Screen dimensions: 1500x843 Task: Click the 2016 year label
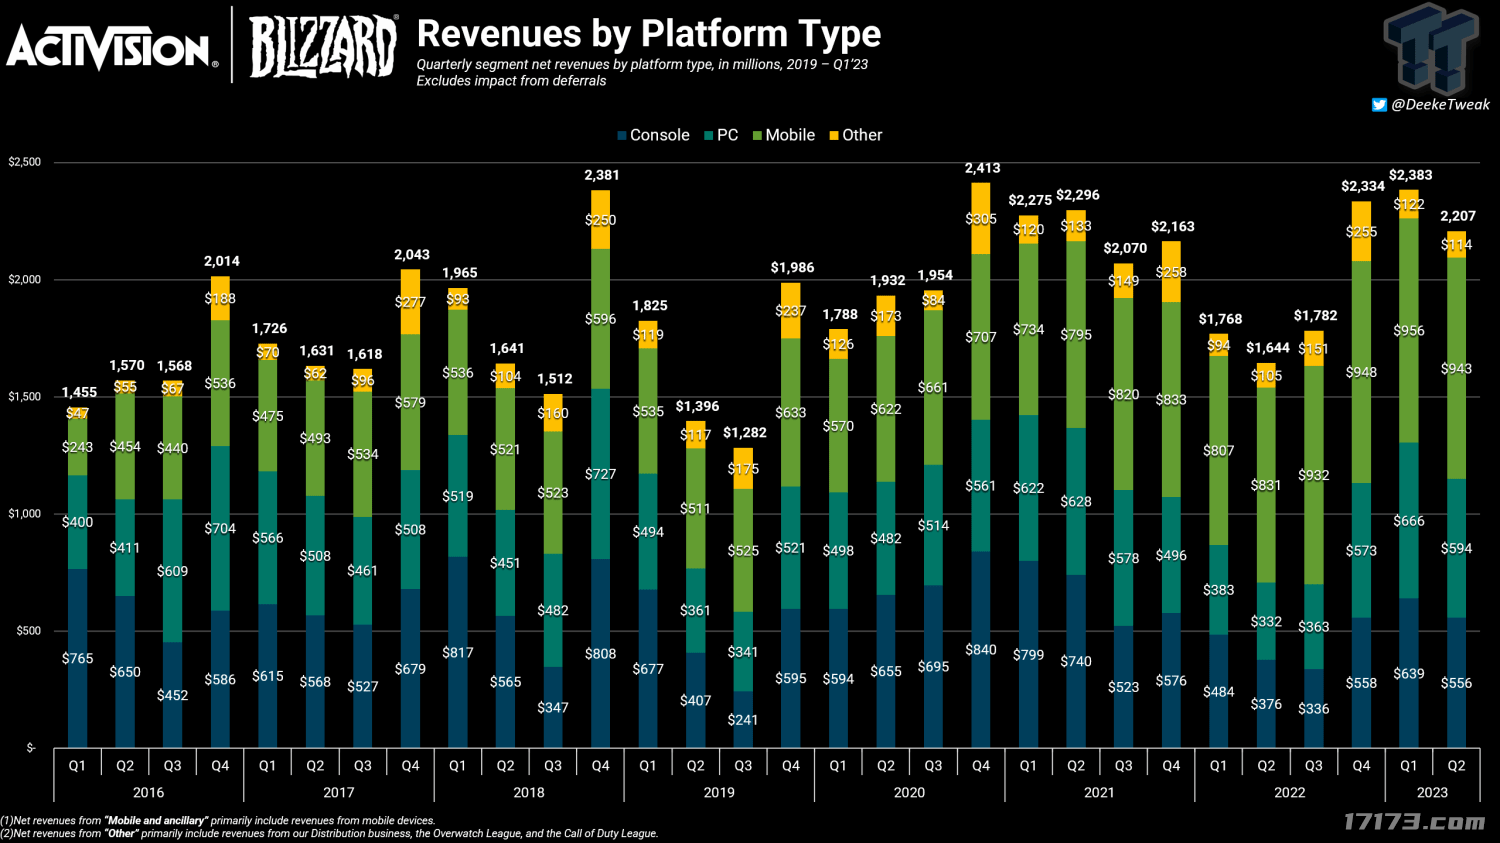point(148,792)
